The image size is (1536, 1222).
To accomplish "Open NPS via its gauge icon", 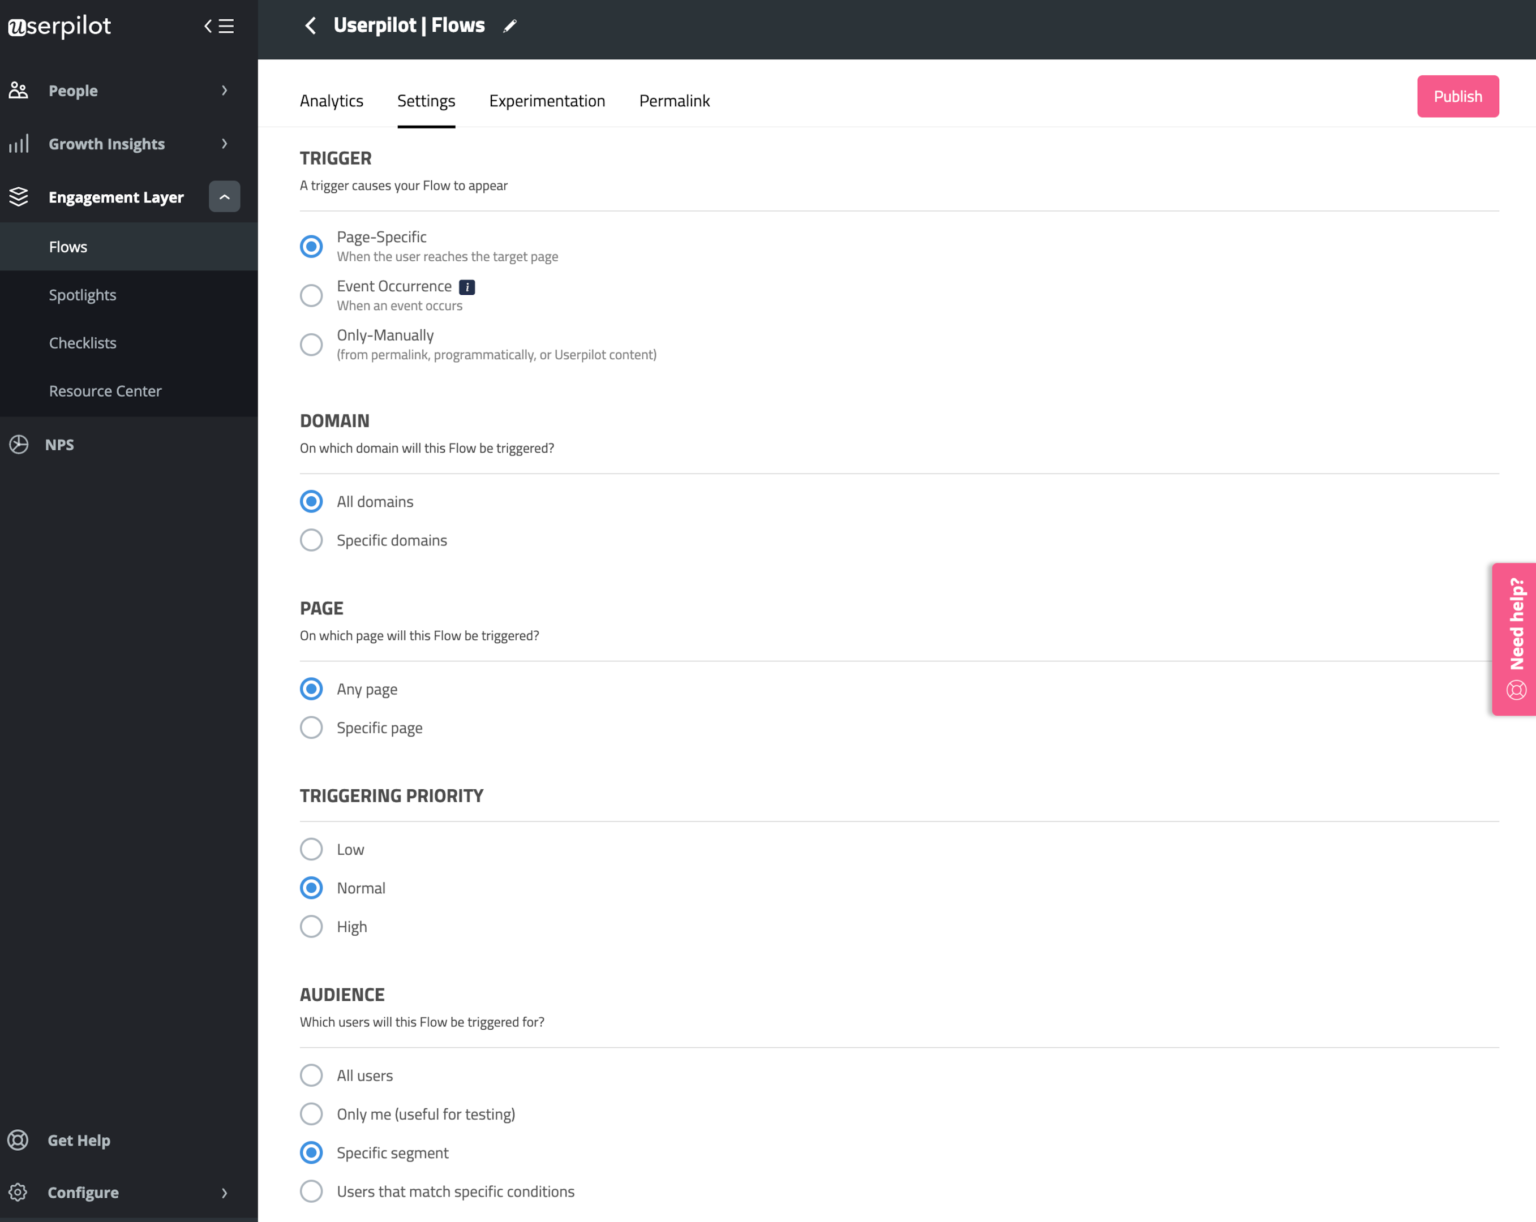I will 18,444.
